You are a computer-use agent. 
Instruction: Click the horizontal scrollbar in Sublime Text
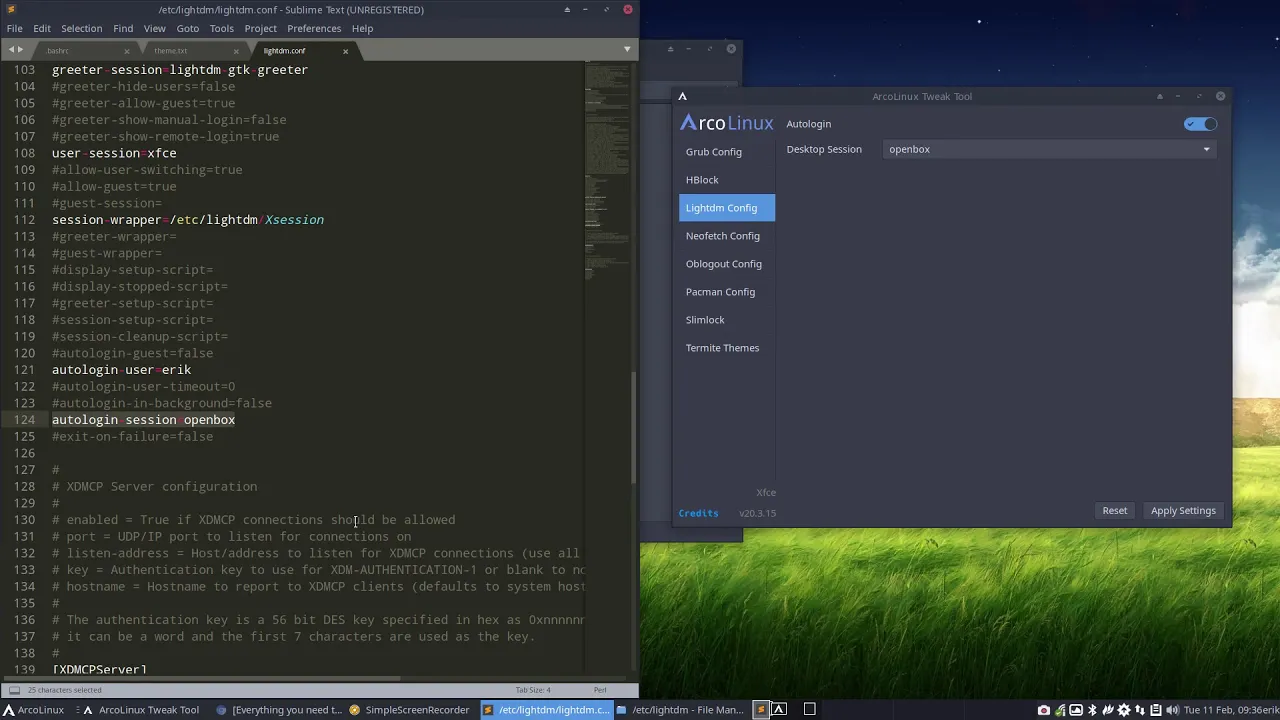tap(200, 678)
